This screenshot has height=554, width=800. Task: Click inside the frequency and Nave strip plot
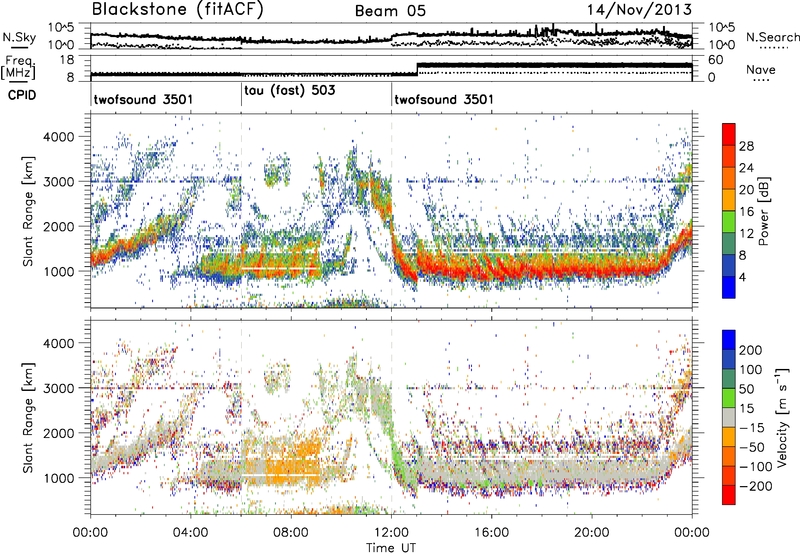click(391, 69)
